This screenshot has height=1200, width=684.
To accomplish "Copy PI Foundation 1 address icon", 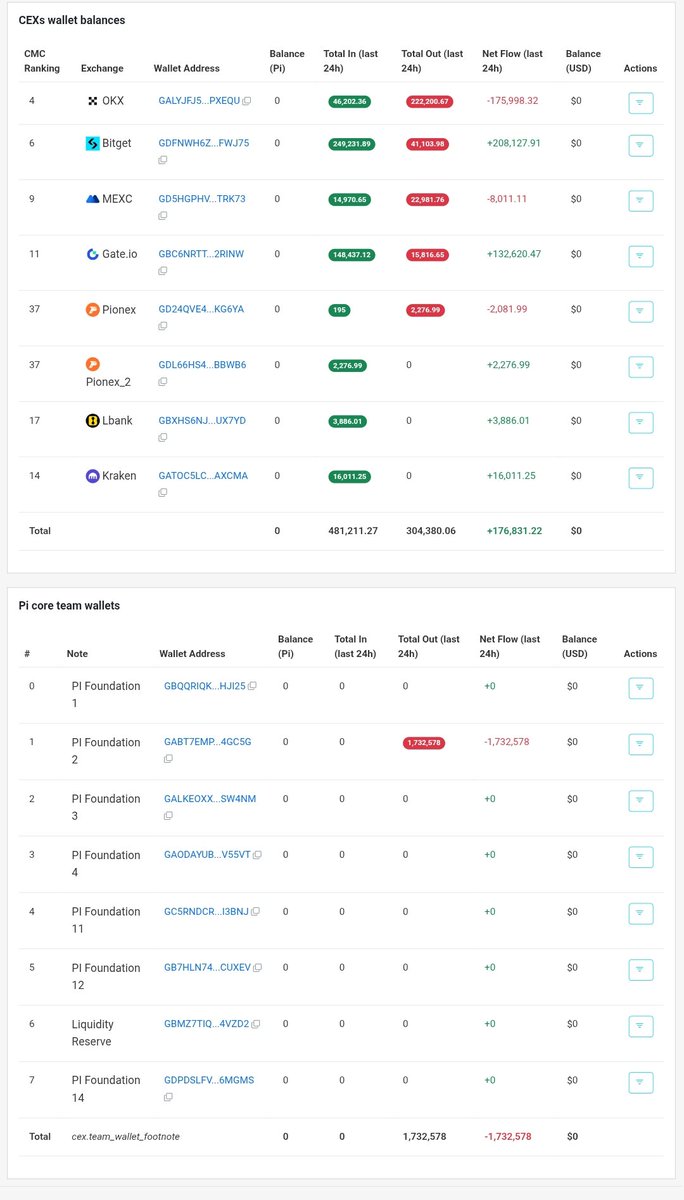I will pyautogui.click(x=252, y=686).
